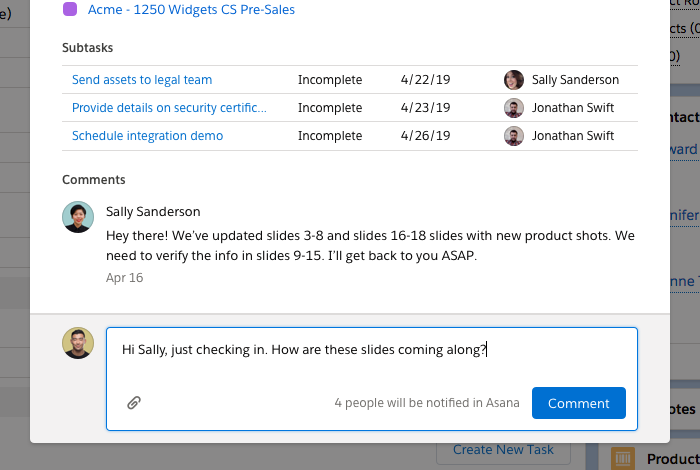The width and height of the screenshot is (700, 470).
Task: Open the "Schedule integration demo" subtask
Action: (x=147, y=136)
